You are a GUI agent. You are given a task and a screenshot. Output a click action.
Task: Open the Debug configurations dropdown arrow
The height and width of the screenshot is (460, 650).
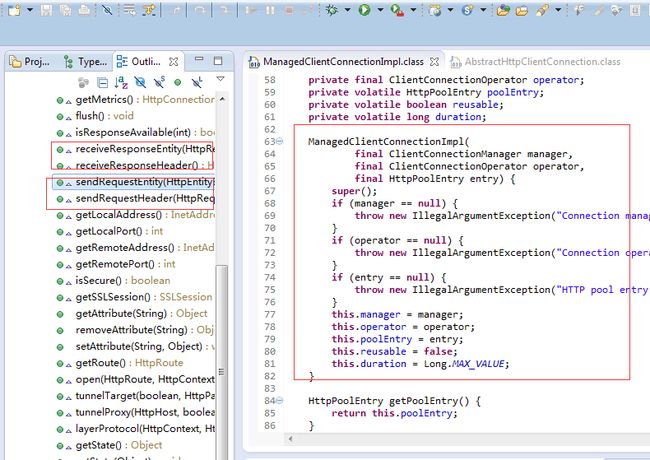[x=347, y=10]
